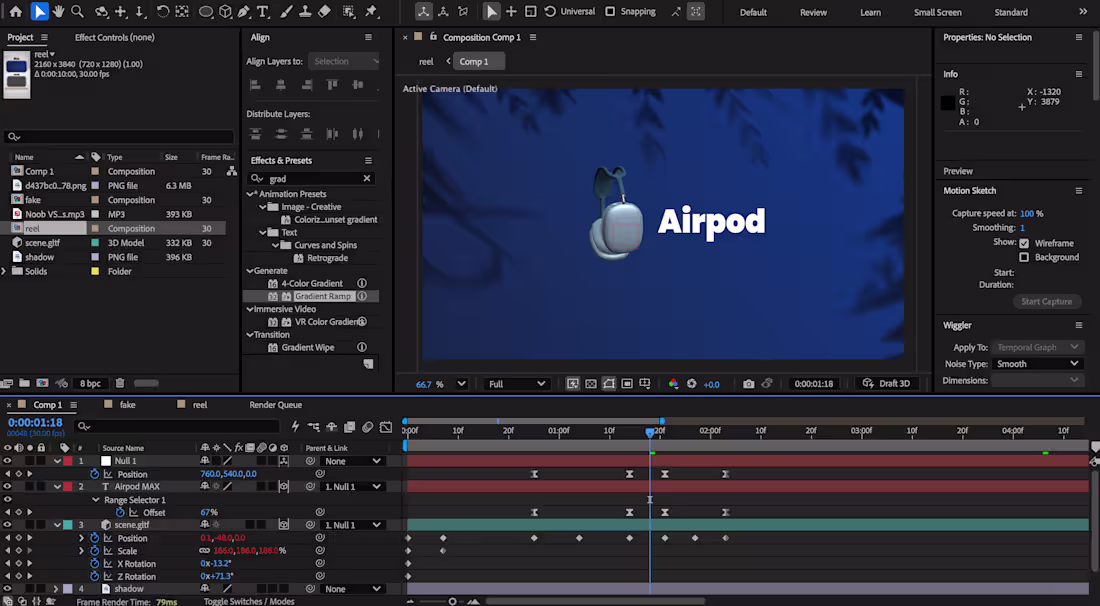Take a snapshot with camera icon

(749, 384)
